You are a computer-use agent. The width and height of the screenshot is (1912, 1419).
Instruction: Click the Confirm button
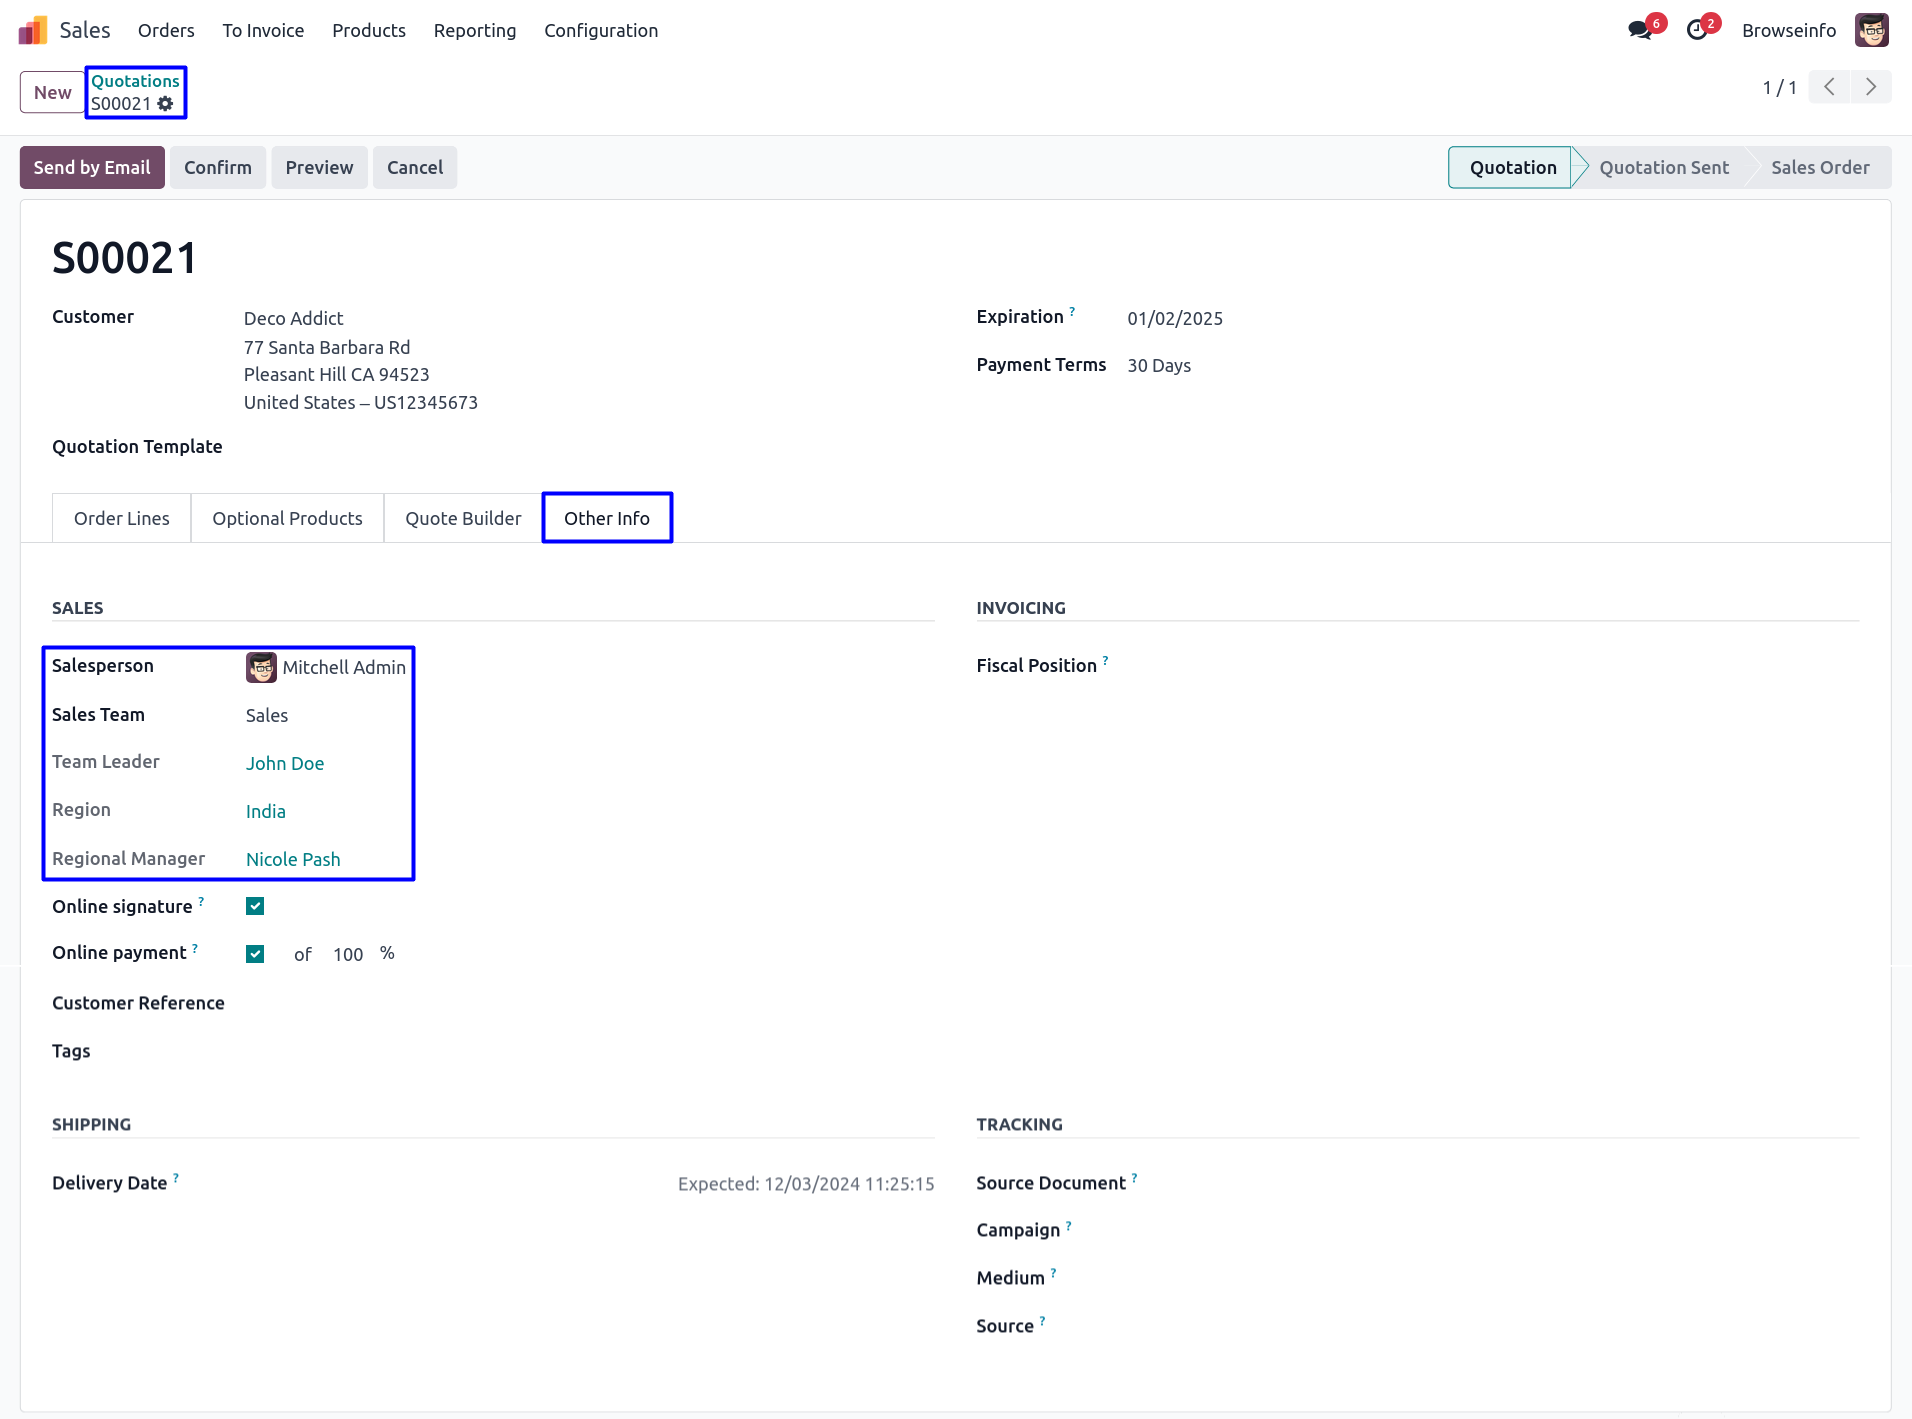(217, 167)
